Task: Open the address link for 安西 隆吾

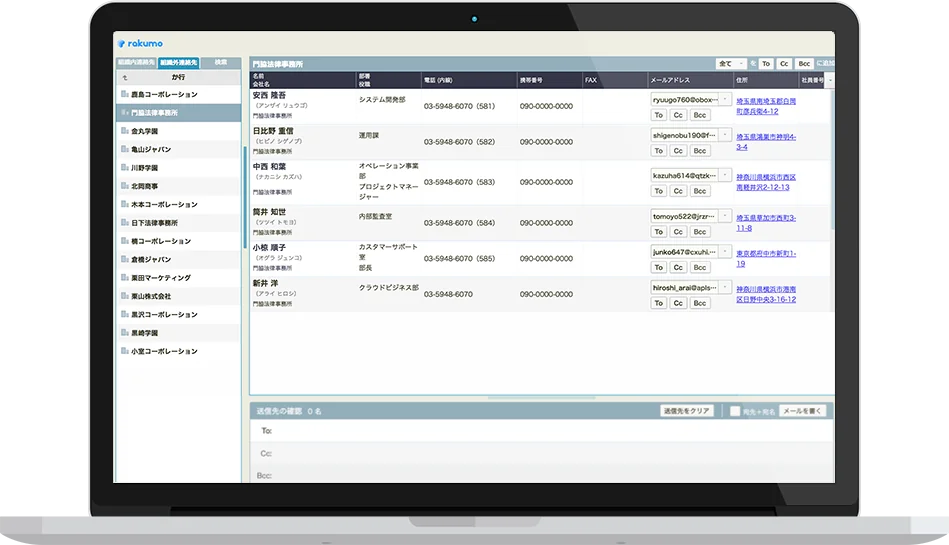Action: (x=766, y=107)
